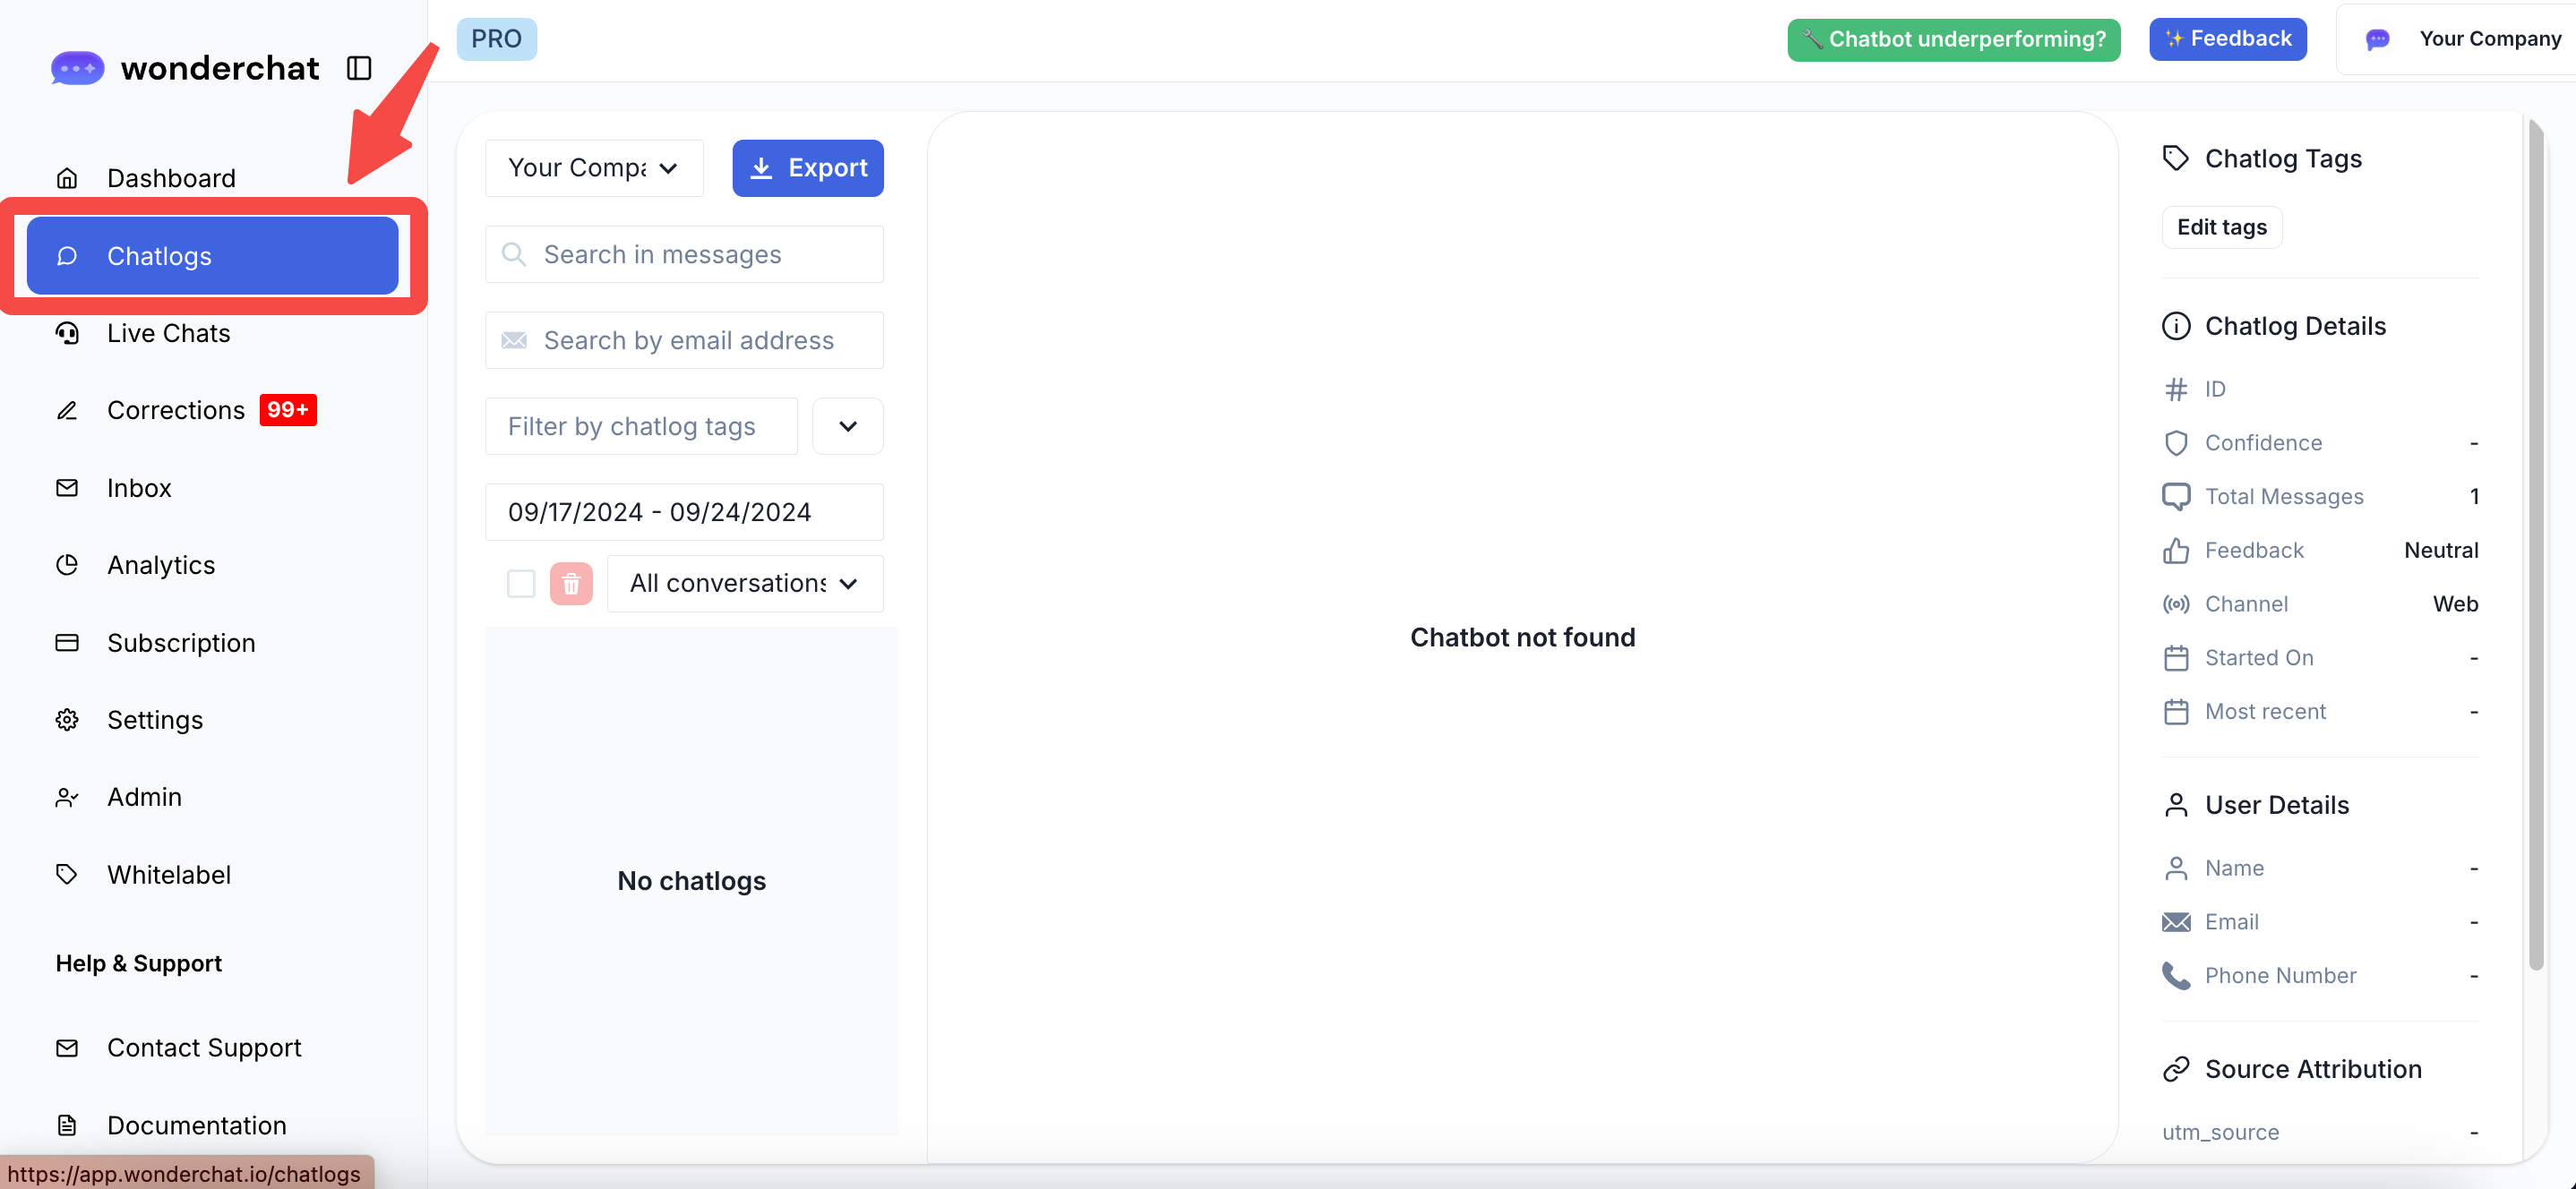This screenshot has width=2576, height=1189.
Task: Expand the chevron beside chatlog tags filter
Action: (x=847, y=426)
